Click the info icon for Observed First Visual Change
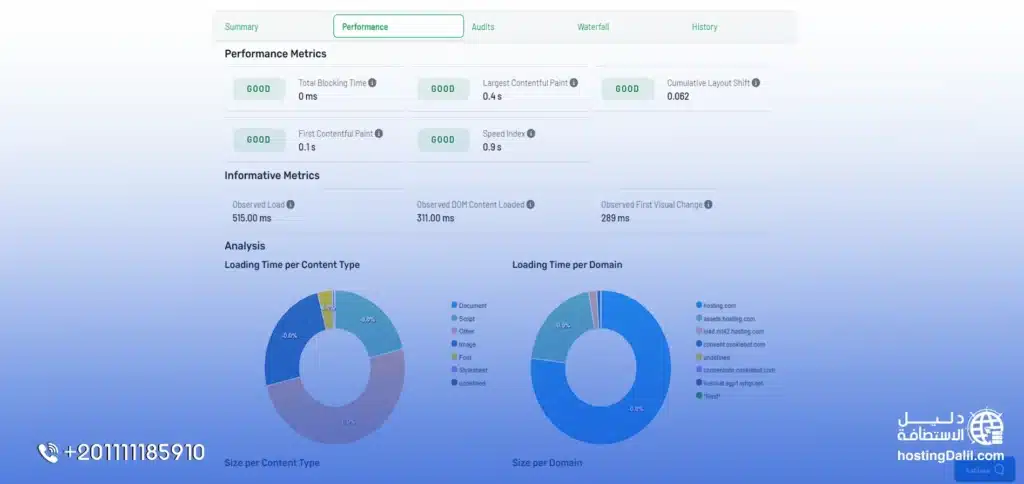The width and height of the screenshot is (1024, 484). (x=708, y=204)
